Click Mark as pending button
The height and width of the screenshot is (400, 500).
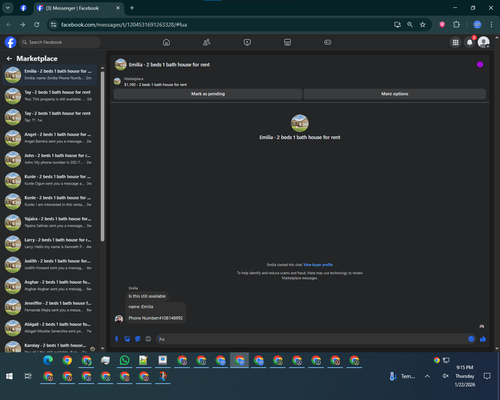[x=208, y=94]
